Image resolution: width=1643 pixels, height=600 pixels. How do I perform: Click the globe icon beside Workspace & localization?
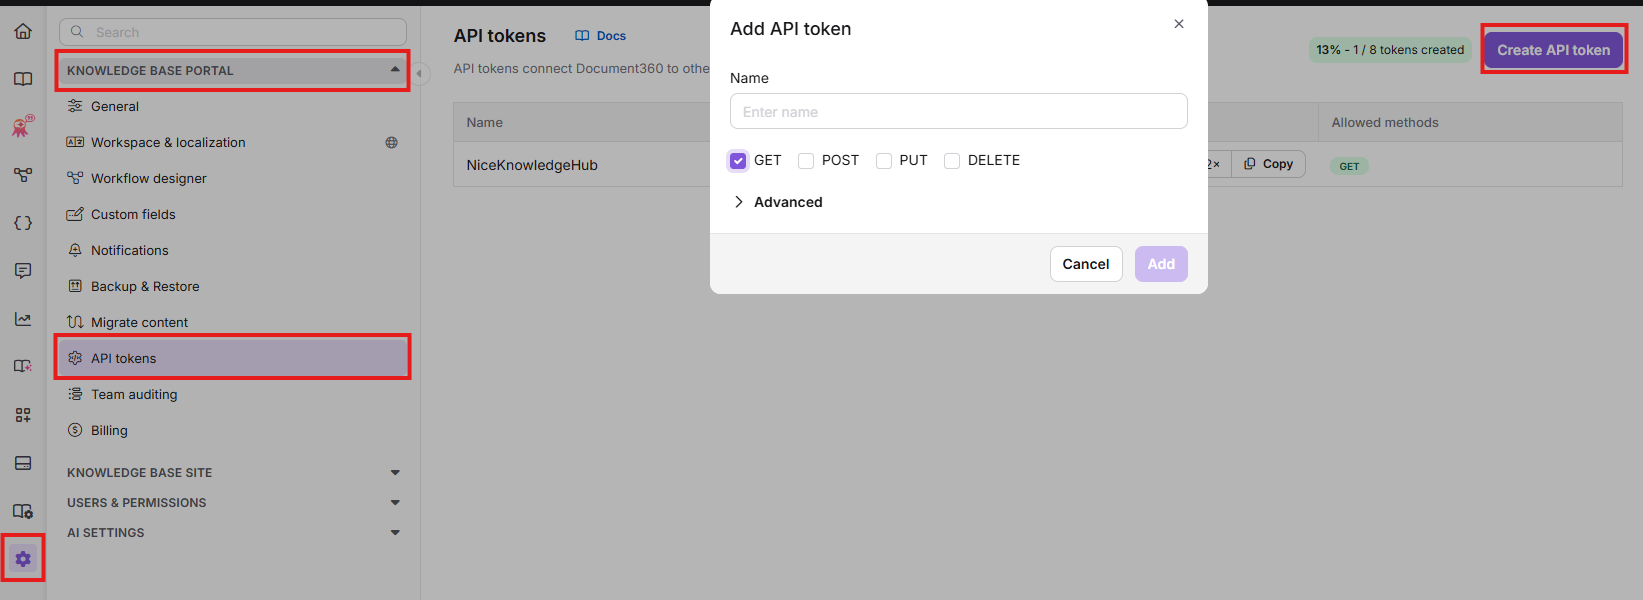click(392, 143)
